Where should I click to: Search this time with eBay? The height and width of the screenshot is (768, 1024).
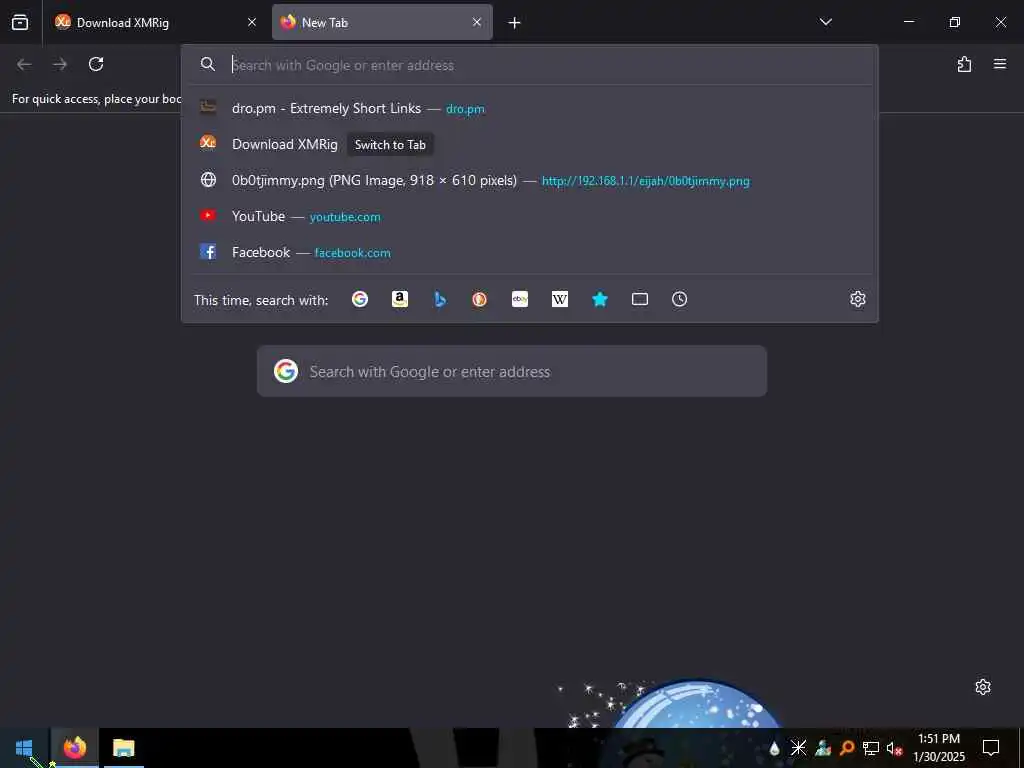(x=520, y=299)
